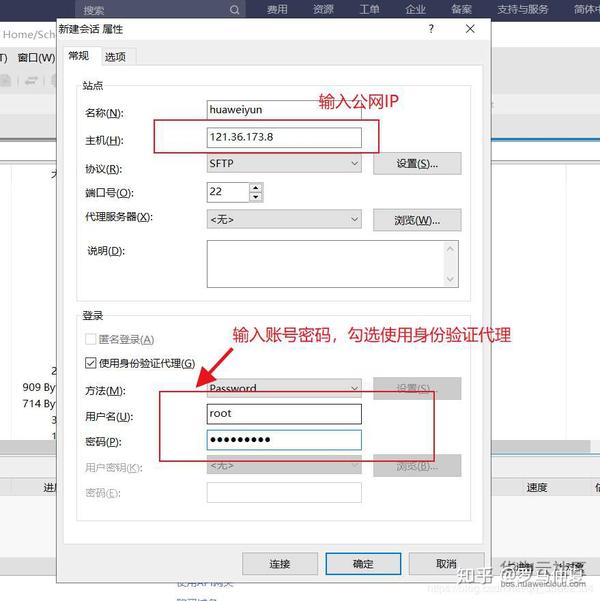This screenshot has height=601, width=600.
Task: Click the 浏览(W) proxy button
Action: coord(417,220)
